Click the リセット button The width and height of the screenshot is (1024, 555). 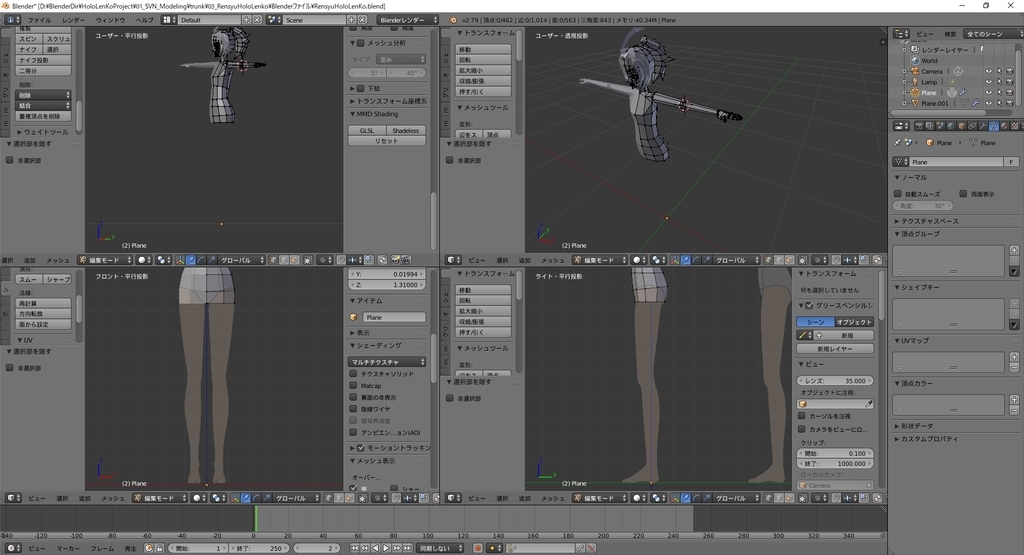click(387, 141)
